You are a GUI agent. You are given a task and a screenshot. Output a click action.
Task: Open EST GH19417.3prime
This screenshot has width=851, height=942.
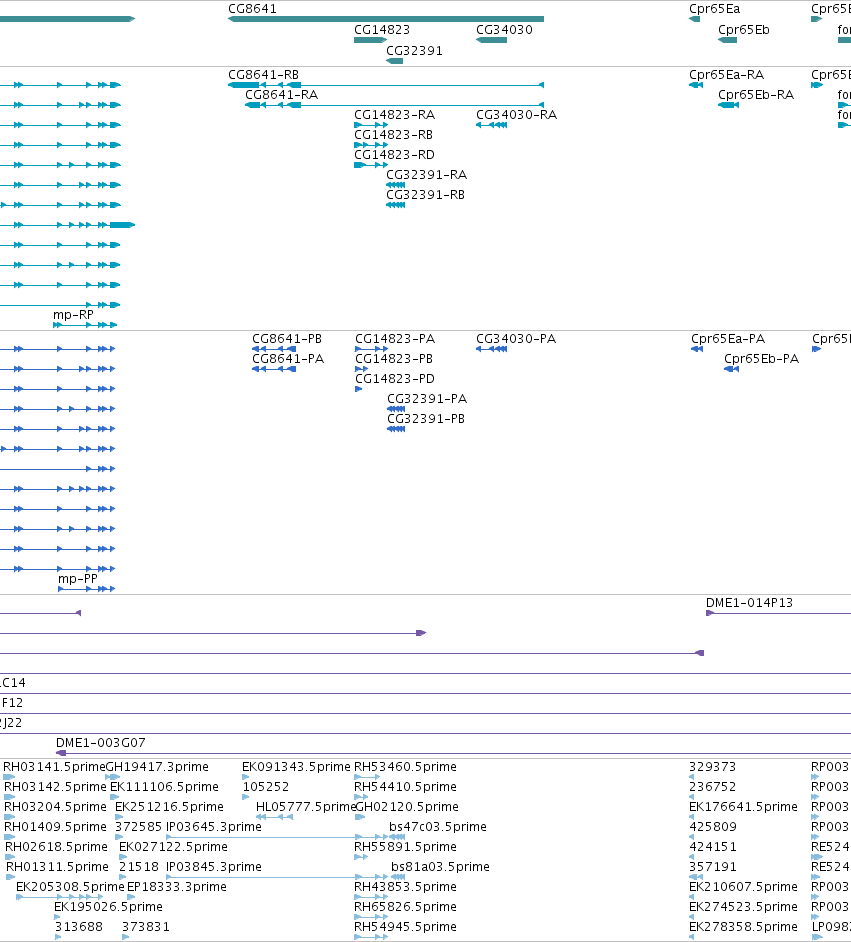(157, 767)
